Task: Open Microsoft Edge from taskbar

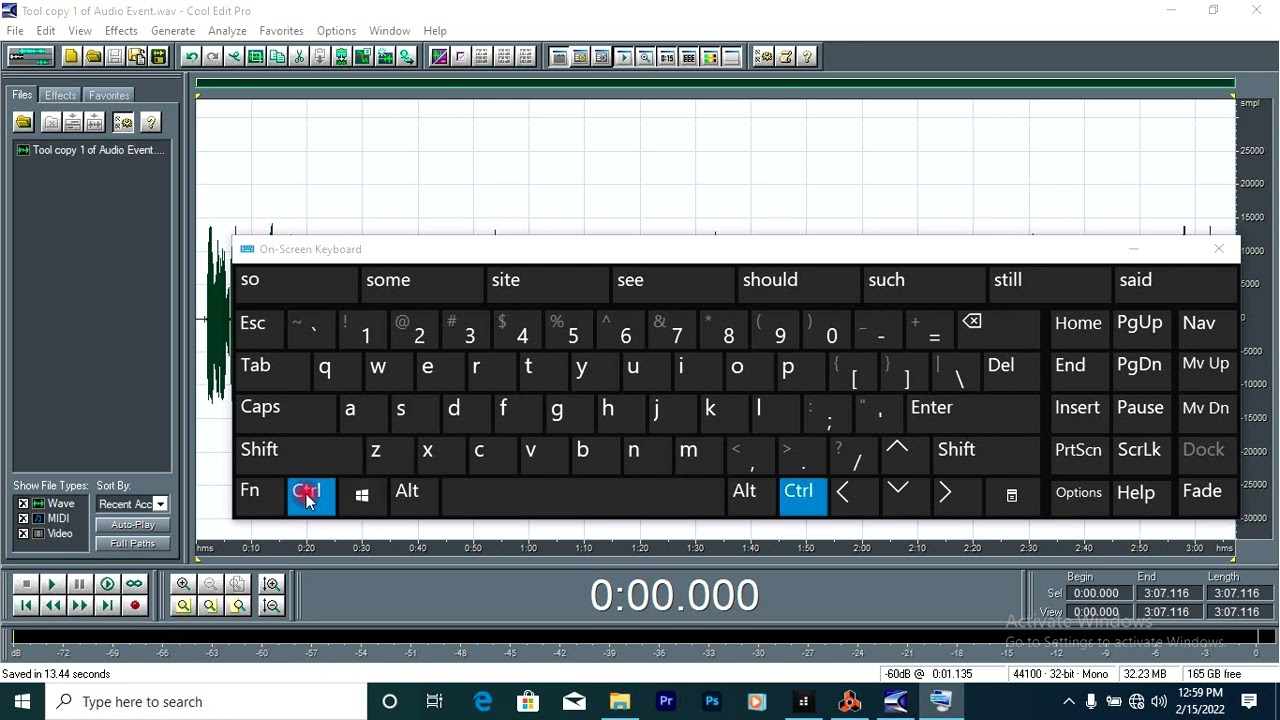Action: tap(482, 702)
